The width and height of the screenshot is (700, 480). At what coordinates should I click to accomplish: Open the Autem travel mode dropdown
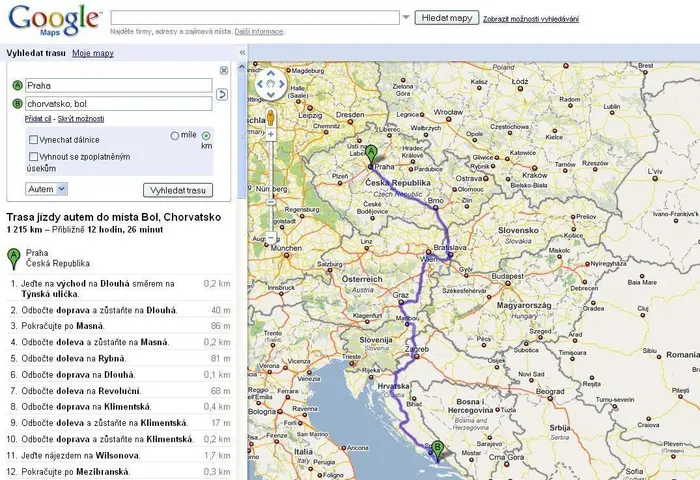[46, 189]
